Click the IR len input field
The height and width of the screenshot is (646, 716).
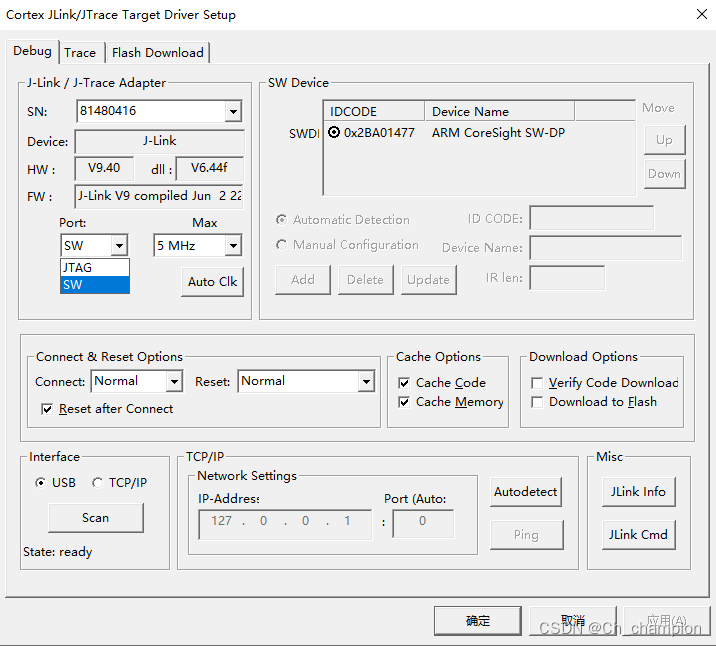pos(567,278)
